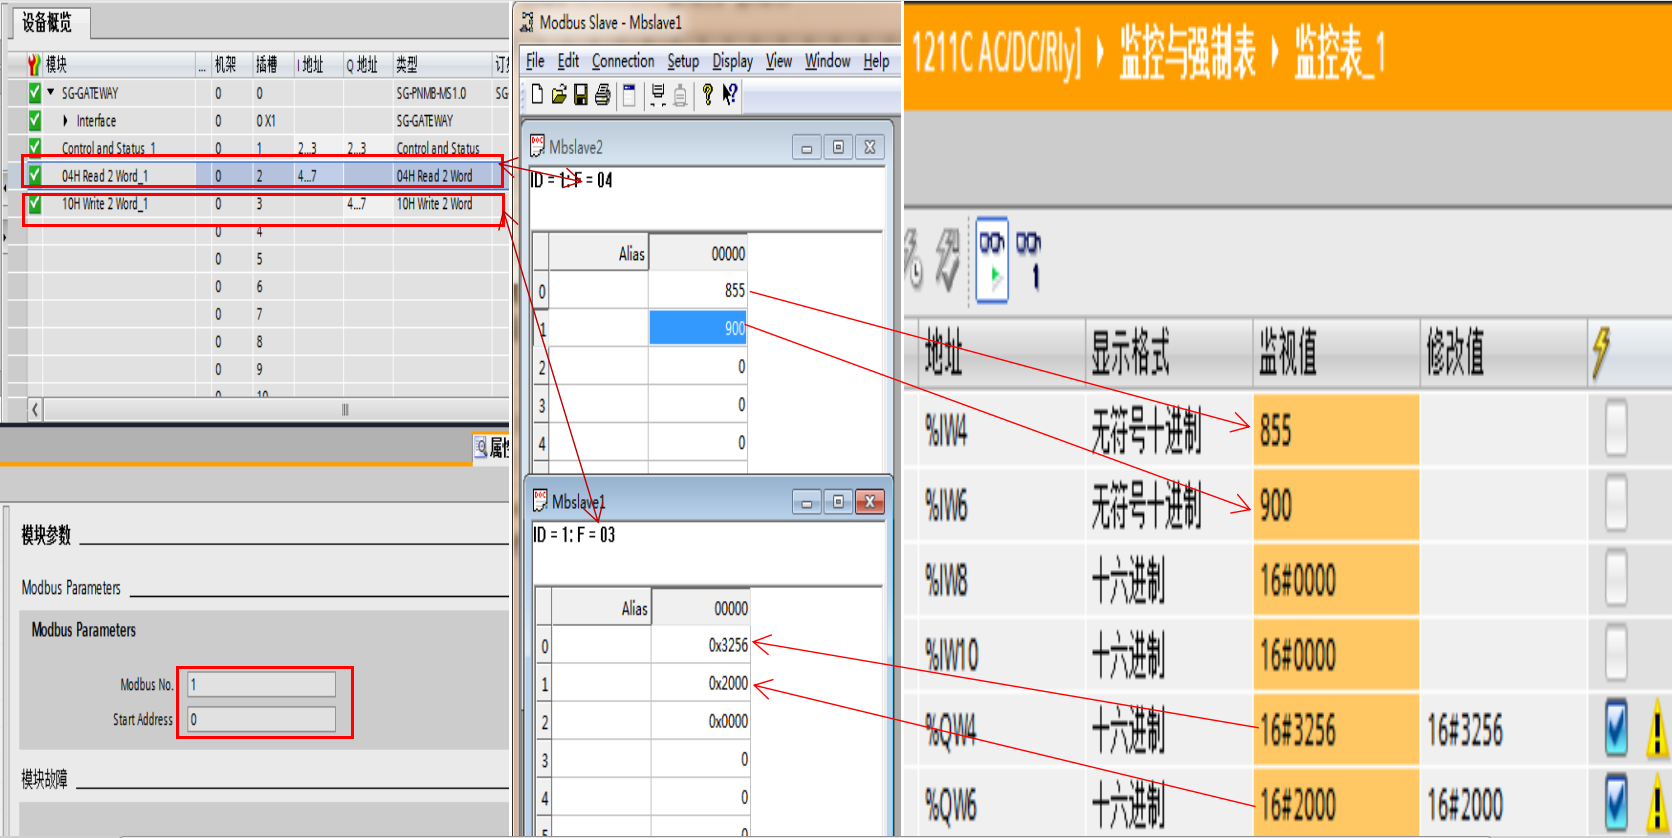Click the 16#3256 modify value cell
This screenshot has height=838, width=1672.
[1503, 729]
